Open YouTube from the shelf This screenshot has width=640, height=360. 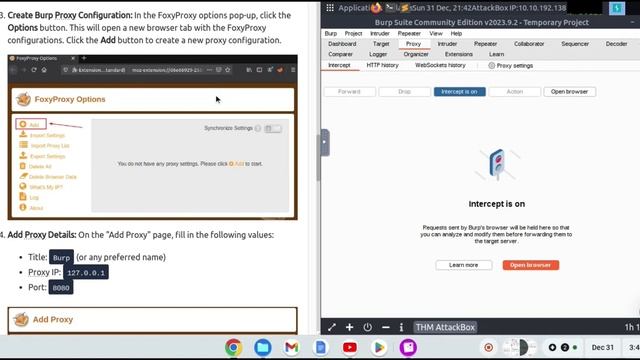click(x=350, y=347)
